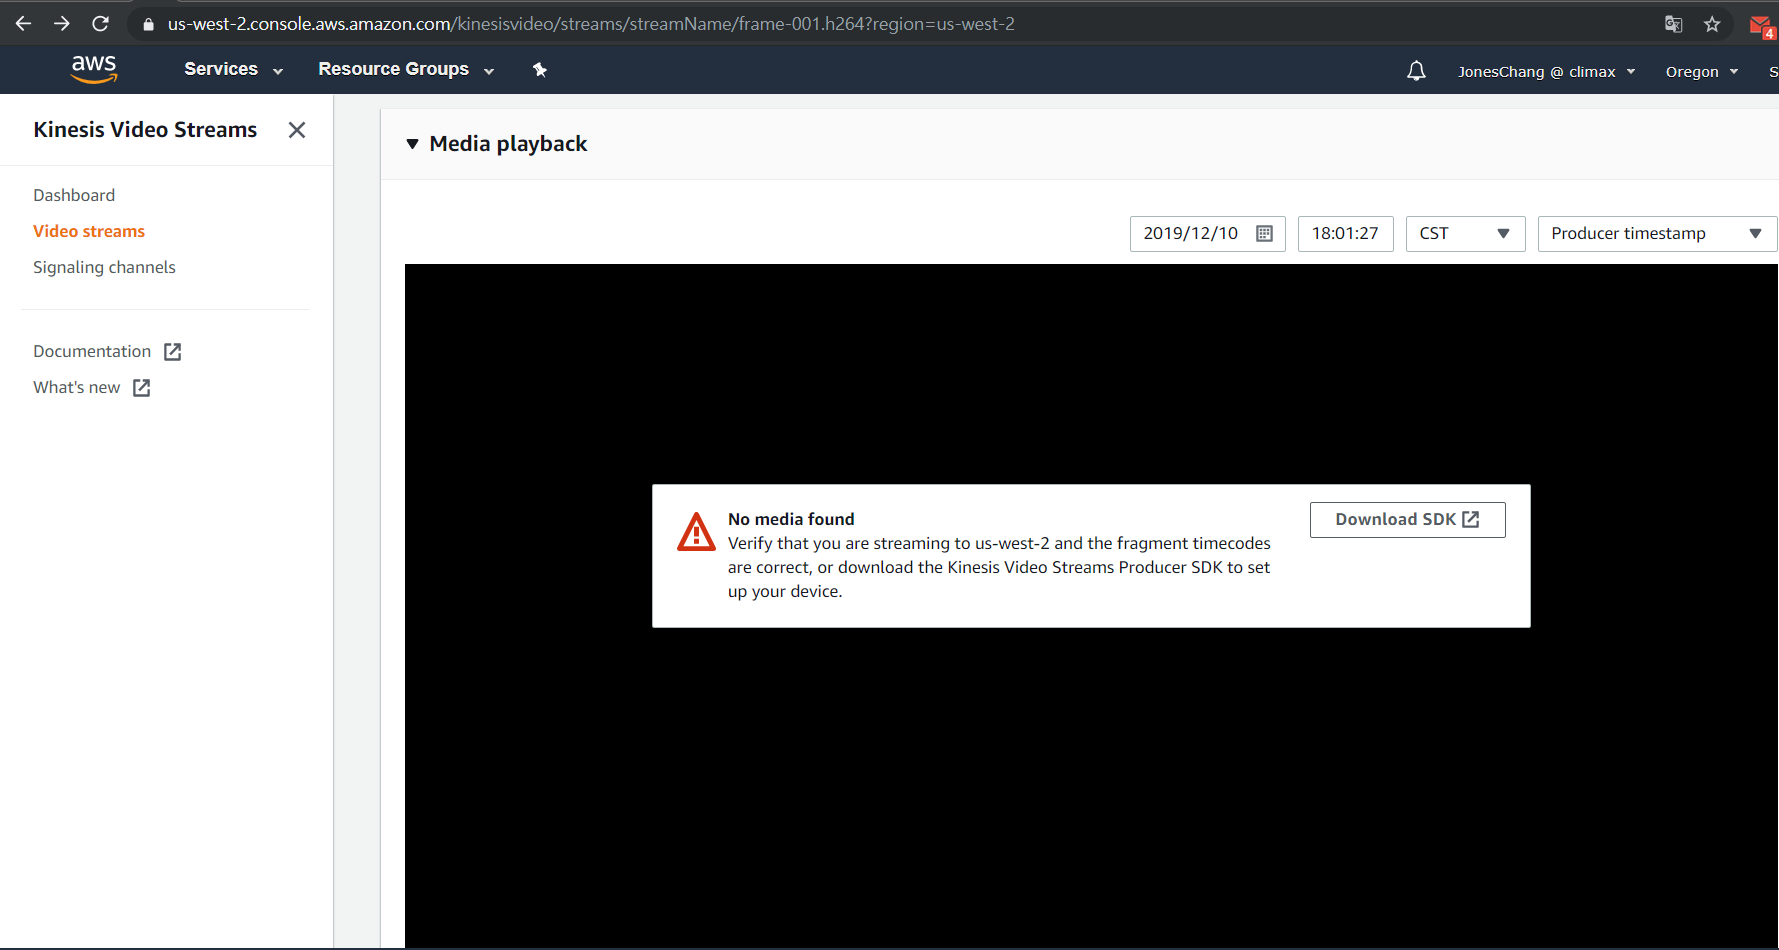Image resolution: width=1779 pixels, height=950 pixels.
Task: Open the Google Translate address bar icon
Action: click(x=1673, y=23)
